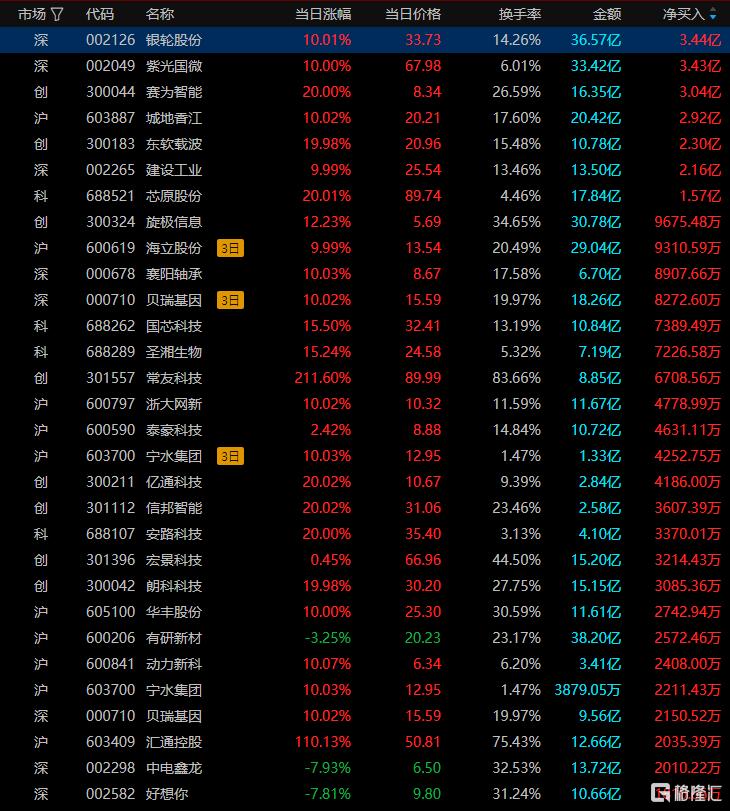This screenshot has height=811, width=730.
Task: Open the funnel filter beside 市场
Action: tap(57, 14)
